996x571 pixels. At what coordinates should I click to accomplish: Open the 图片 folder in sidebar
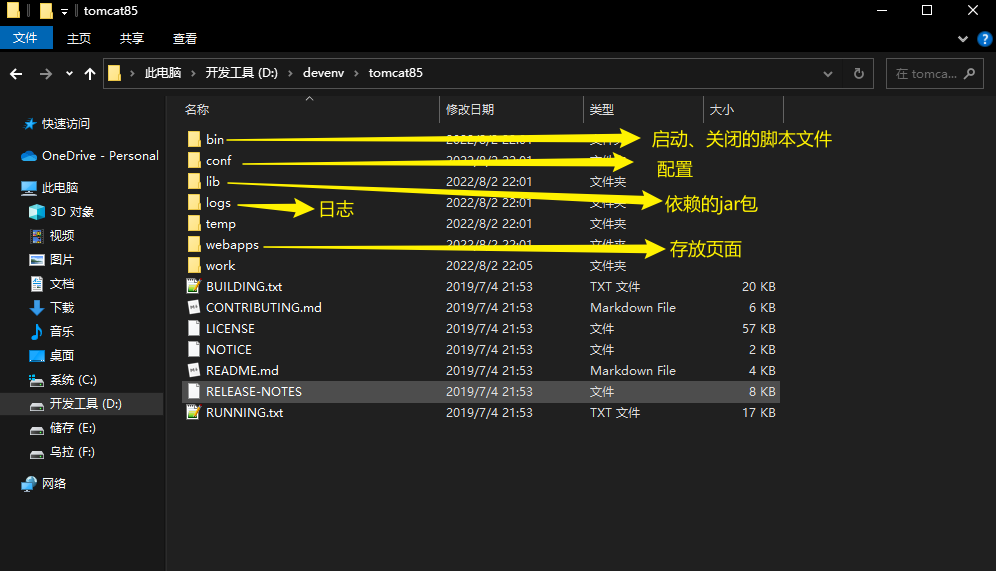coord(62,260)
